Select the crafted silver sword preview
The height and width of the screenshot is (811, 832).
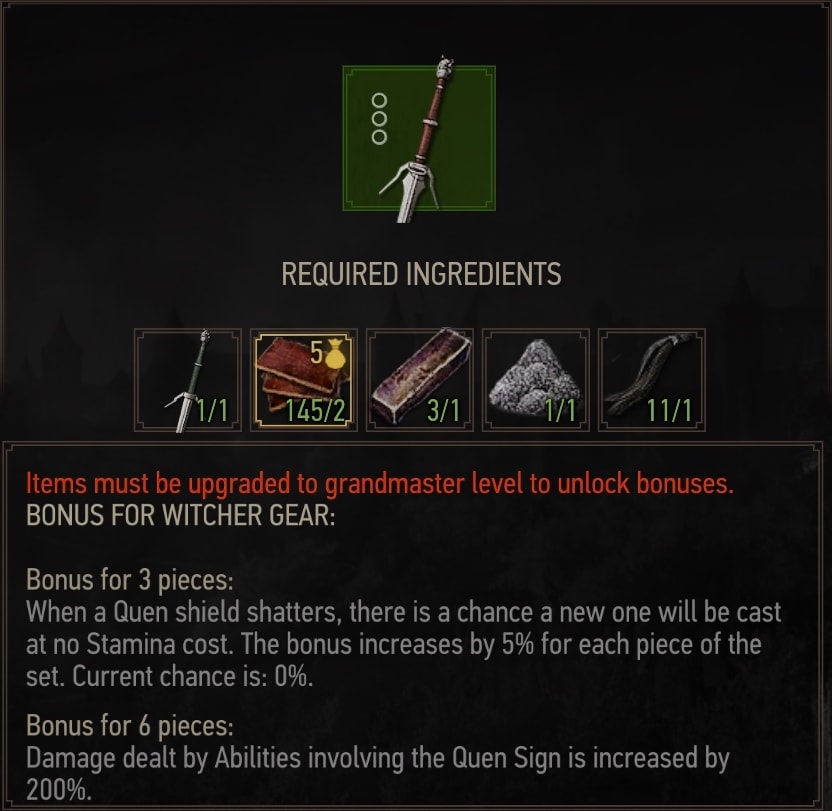coord(419,138)
